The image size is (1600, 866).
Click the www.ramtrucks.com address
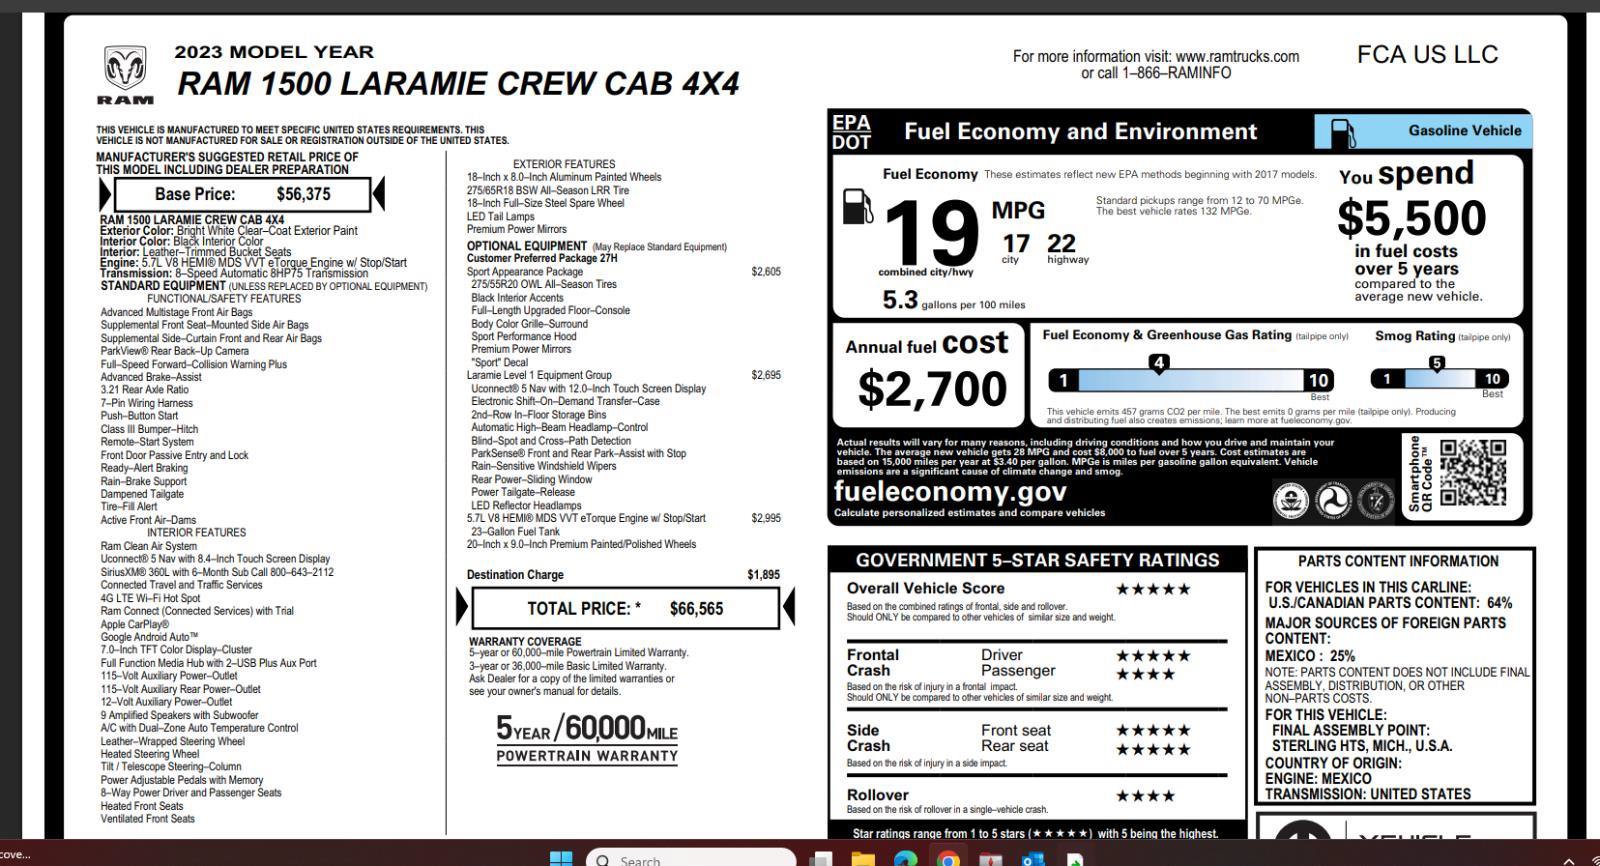coord(1237,56)
